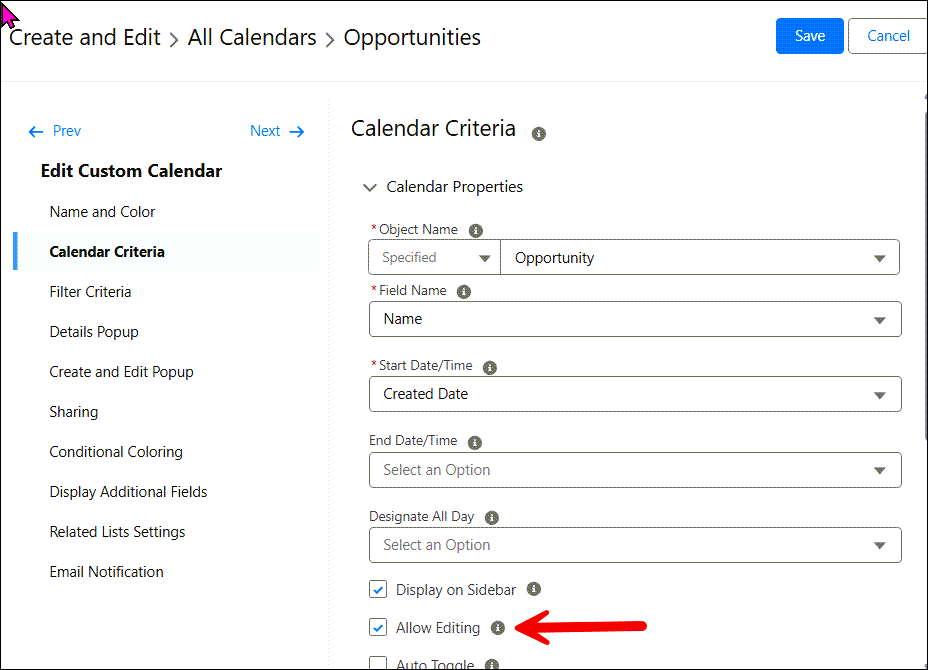Click the Next arrow link

pyautogui.click(x=277, y=131)
